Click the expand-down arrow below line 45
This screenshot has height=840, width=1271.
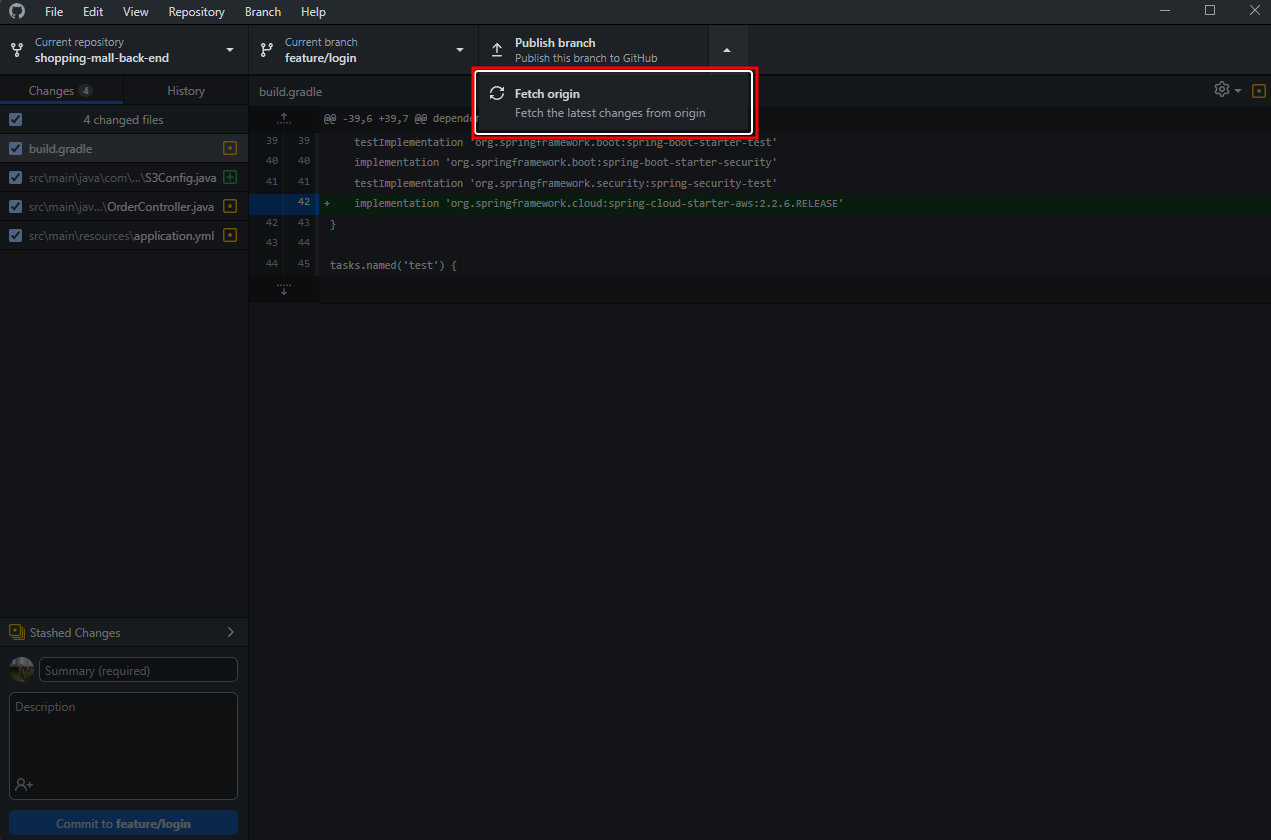click(x=284, y=290)
